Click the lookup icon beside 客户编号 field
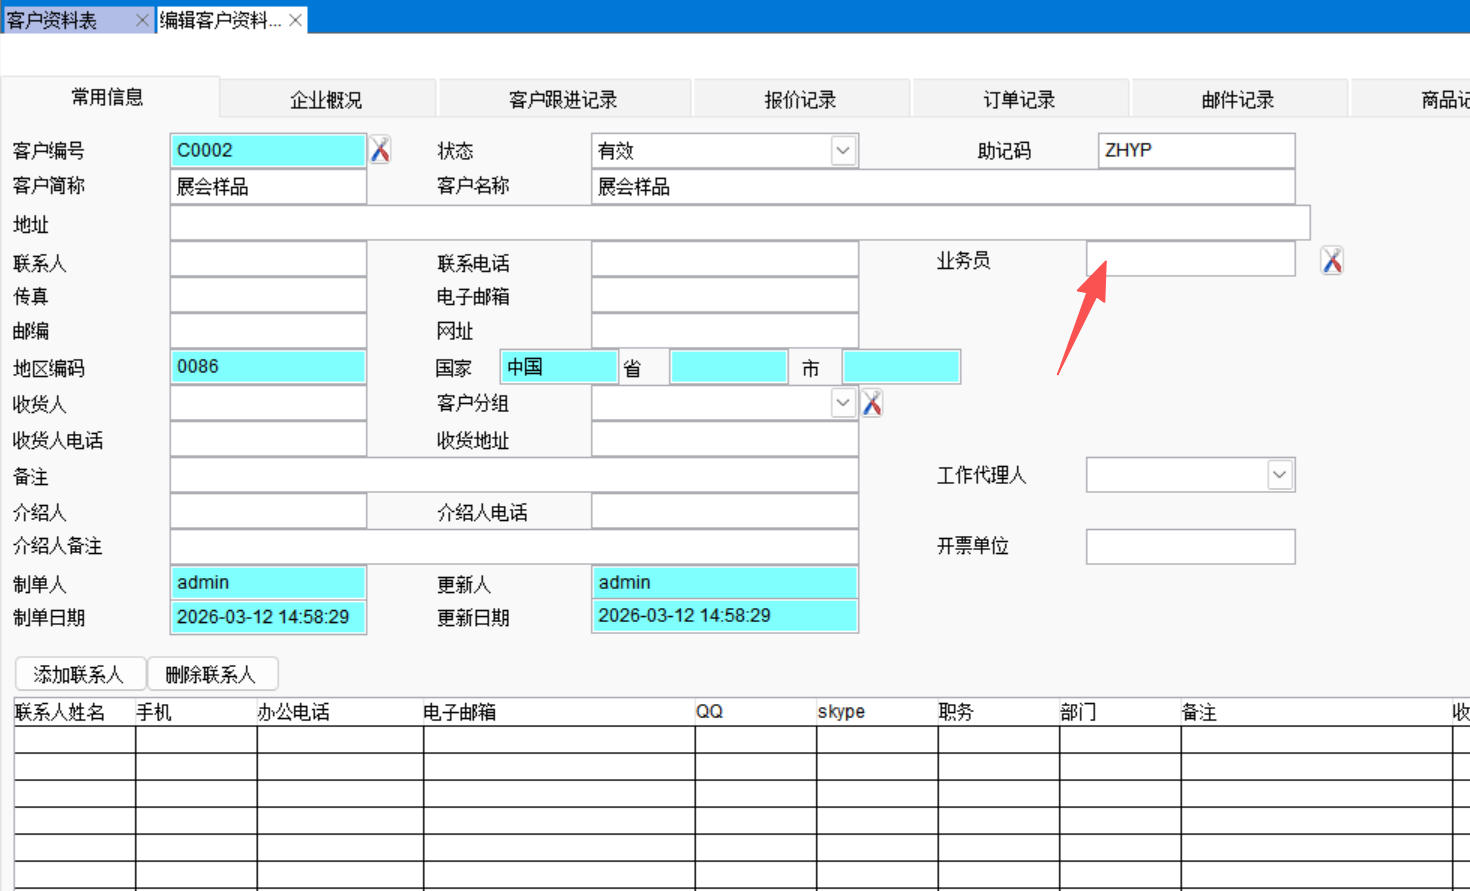This screenshot has height=891, width=1470. 380,150
